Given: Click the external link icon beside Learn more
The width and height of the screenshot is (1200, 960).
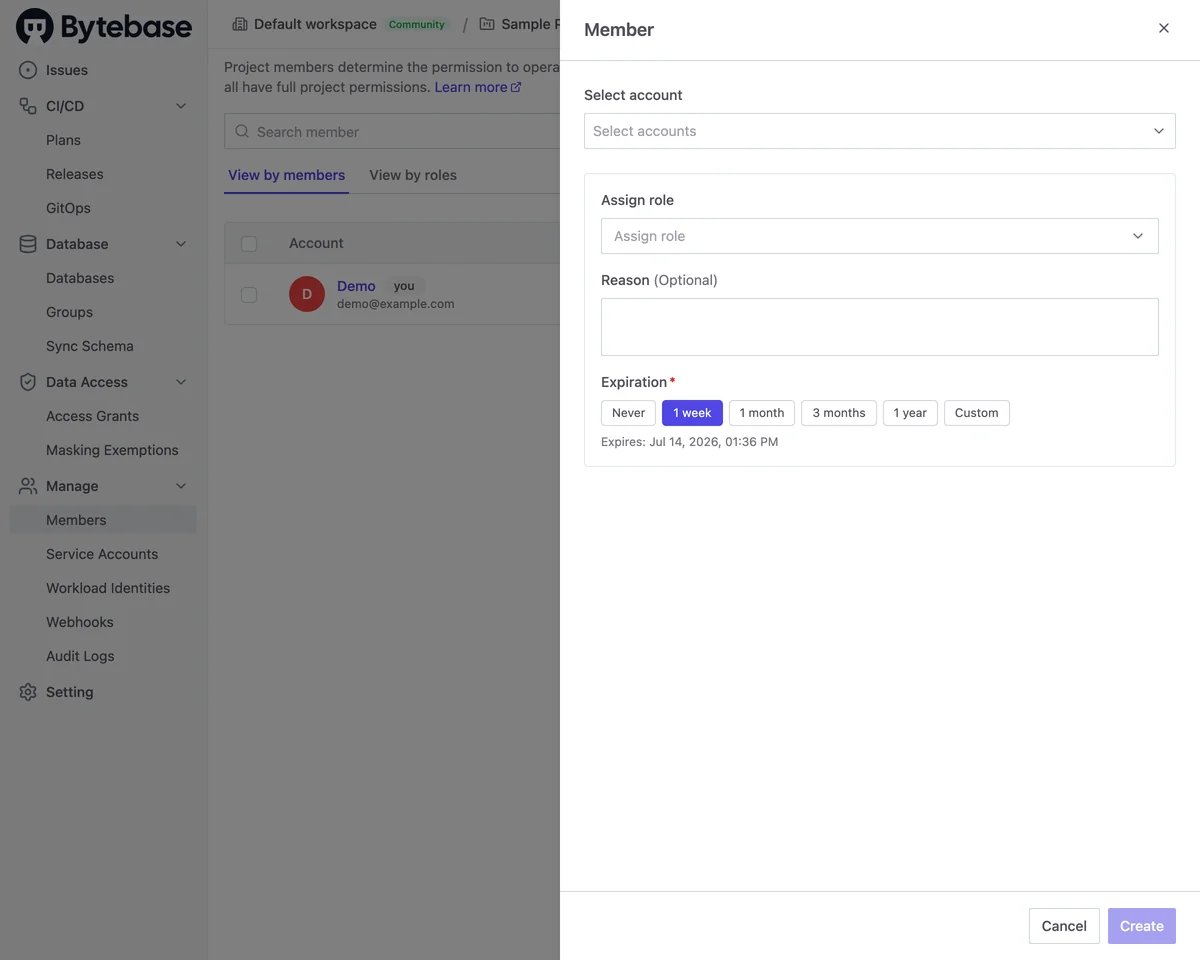Looking at the screenshot, I should [516, 87].
